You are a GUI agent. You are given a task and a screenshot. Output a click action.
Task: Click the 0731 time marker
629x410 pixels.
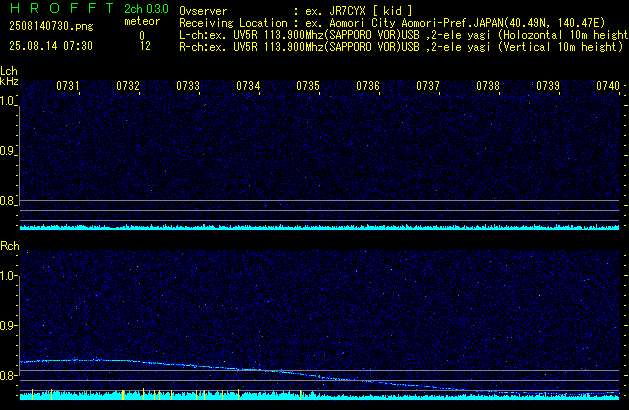click(68, 86)
